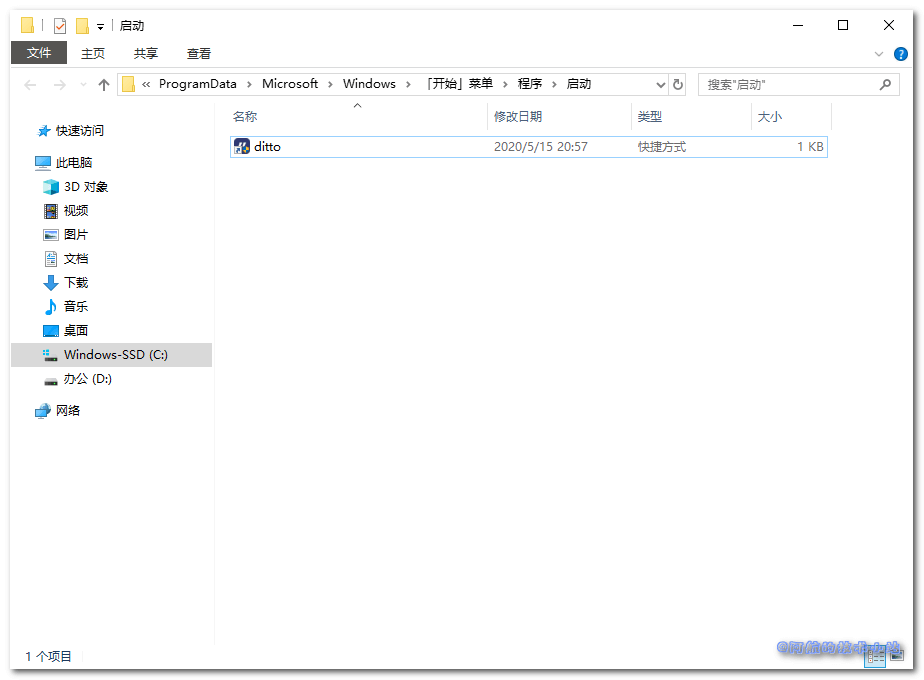Viewport: 924px width, 680px height.
Task: Select the 下载 folder in sidebar
Action: pos(75,283)
